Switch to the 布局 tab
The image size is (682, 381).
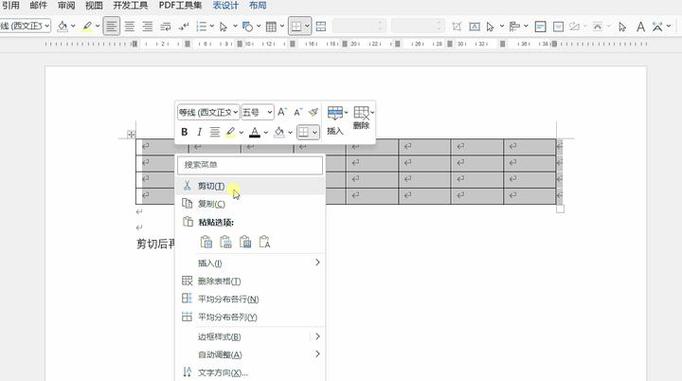257,6
